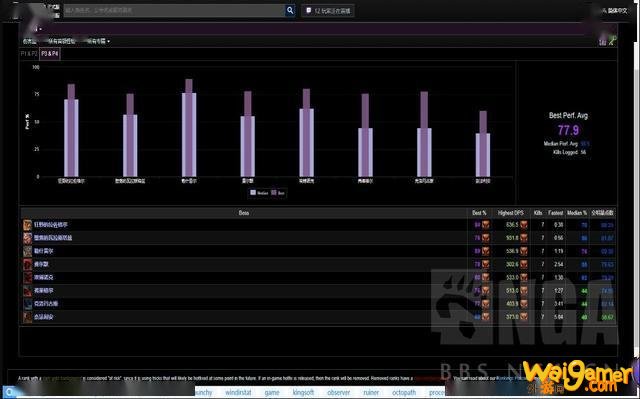
Task: Toggle the Best series in the chart legend
Action: (278, 193)
